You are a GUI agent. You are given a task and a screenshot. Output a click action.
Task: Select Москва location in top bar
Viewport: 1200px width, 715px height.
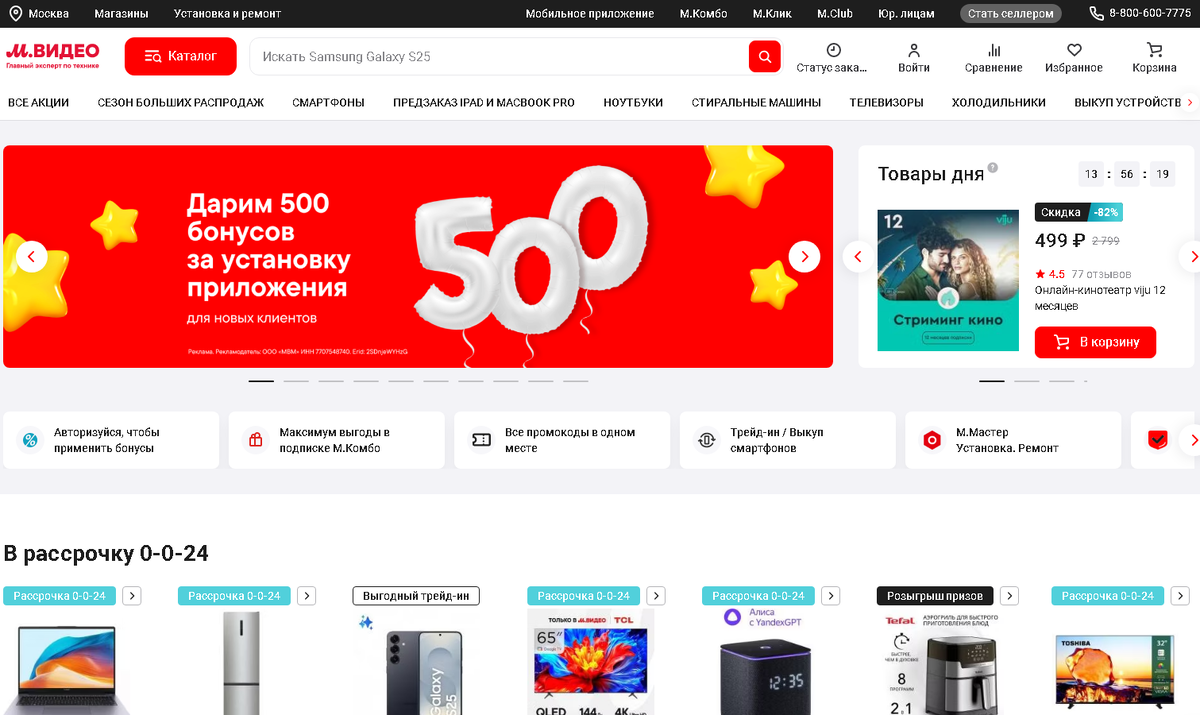[x=39, y=14]
